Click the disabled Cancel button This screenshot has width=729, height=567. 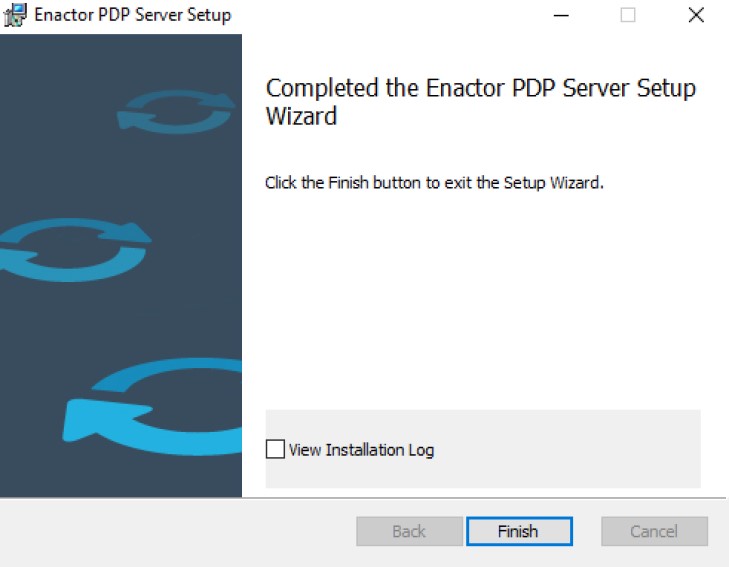654,531
